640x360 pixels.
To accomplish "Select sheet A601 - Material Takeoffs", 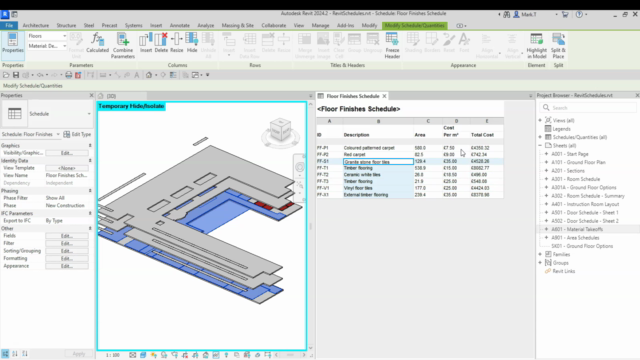I will pos(577,229).
